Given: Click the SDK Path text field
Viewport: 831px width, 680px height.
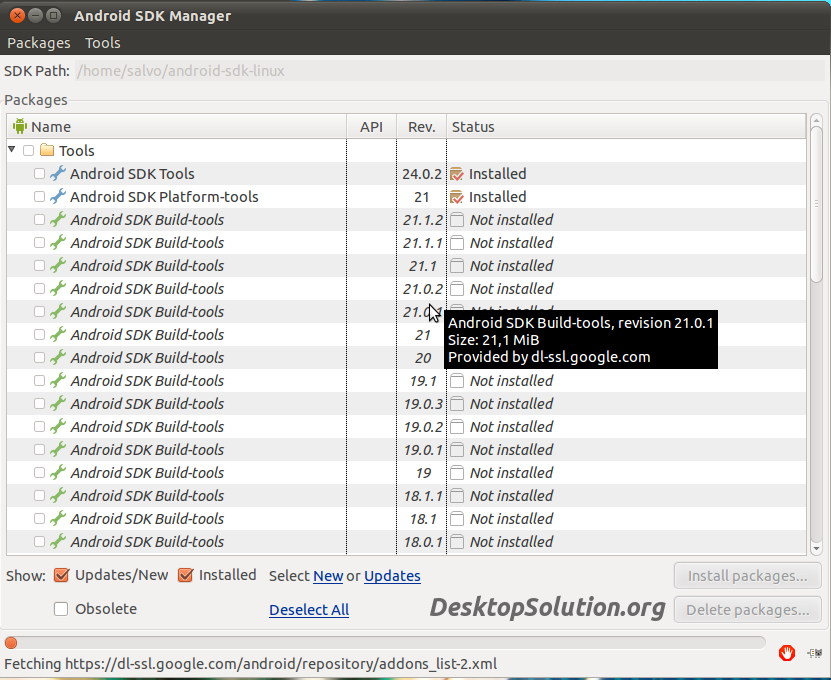Looking at the screenshot, I should point(447,72).
